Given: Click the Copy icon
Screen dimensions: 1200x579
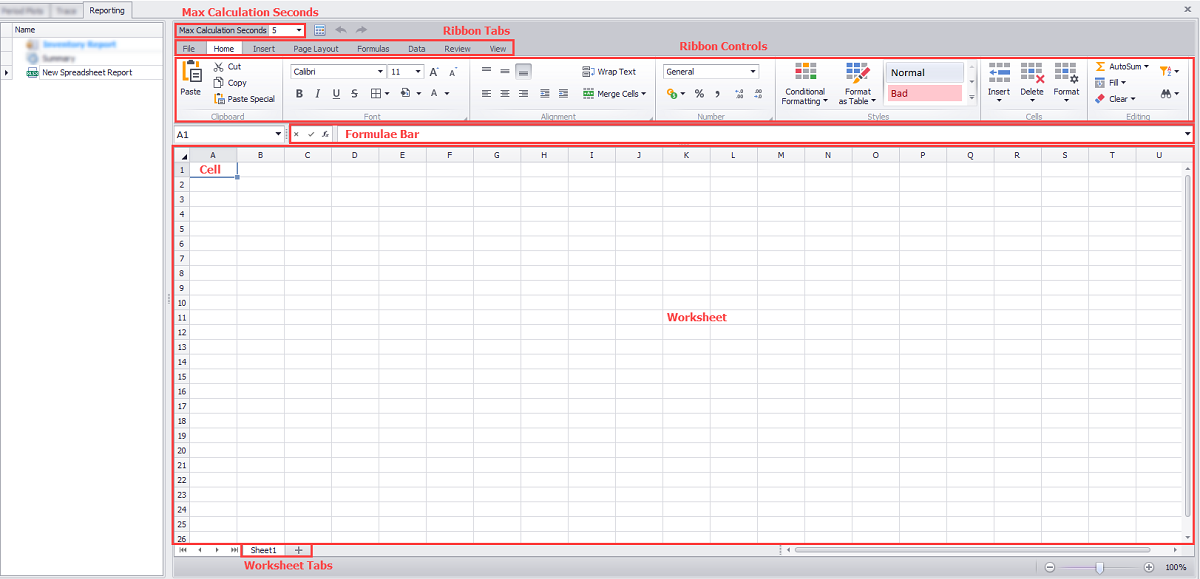Looking at the screenshot, I should click(219, 83).
